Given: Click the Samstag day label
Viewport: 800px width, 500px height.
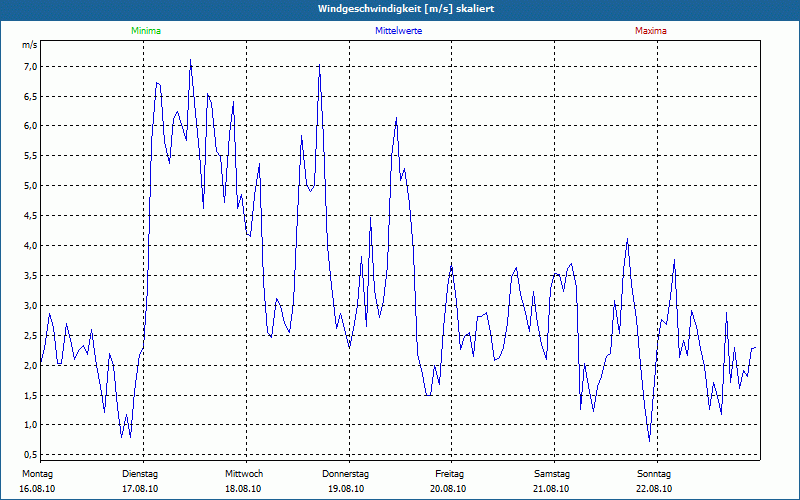Looking at the screenshot, I should [552, 474].
